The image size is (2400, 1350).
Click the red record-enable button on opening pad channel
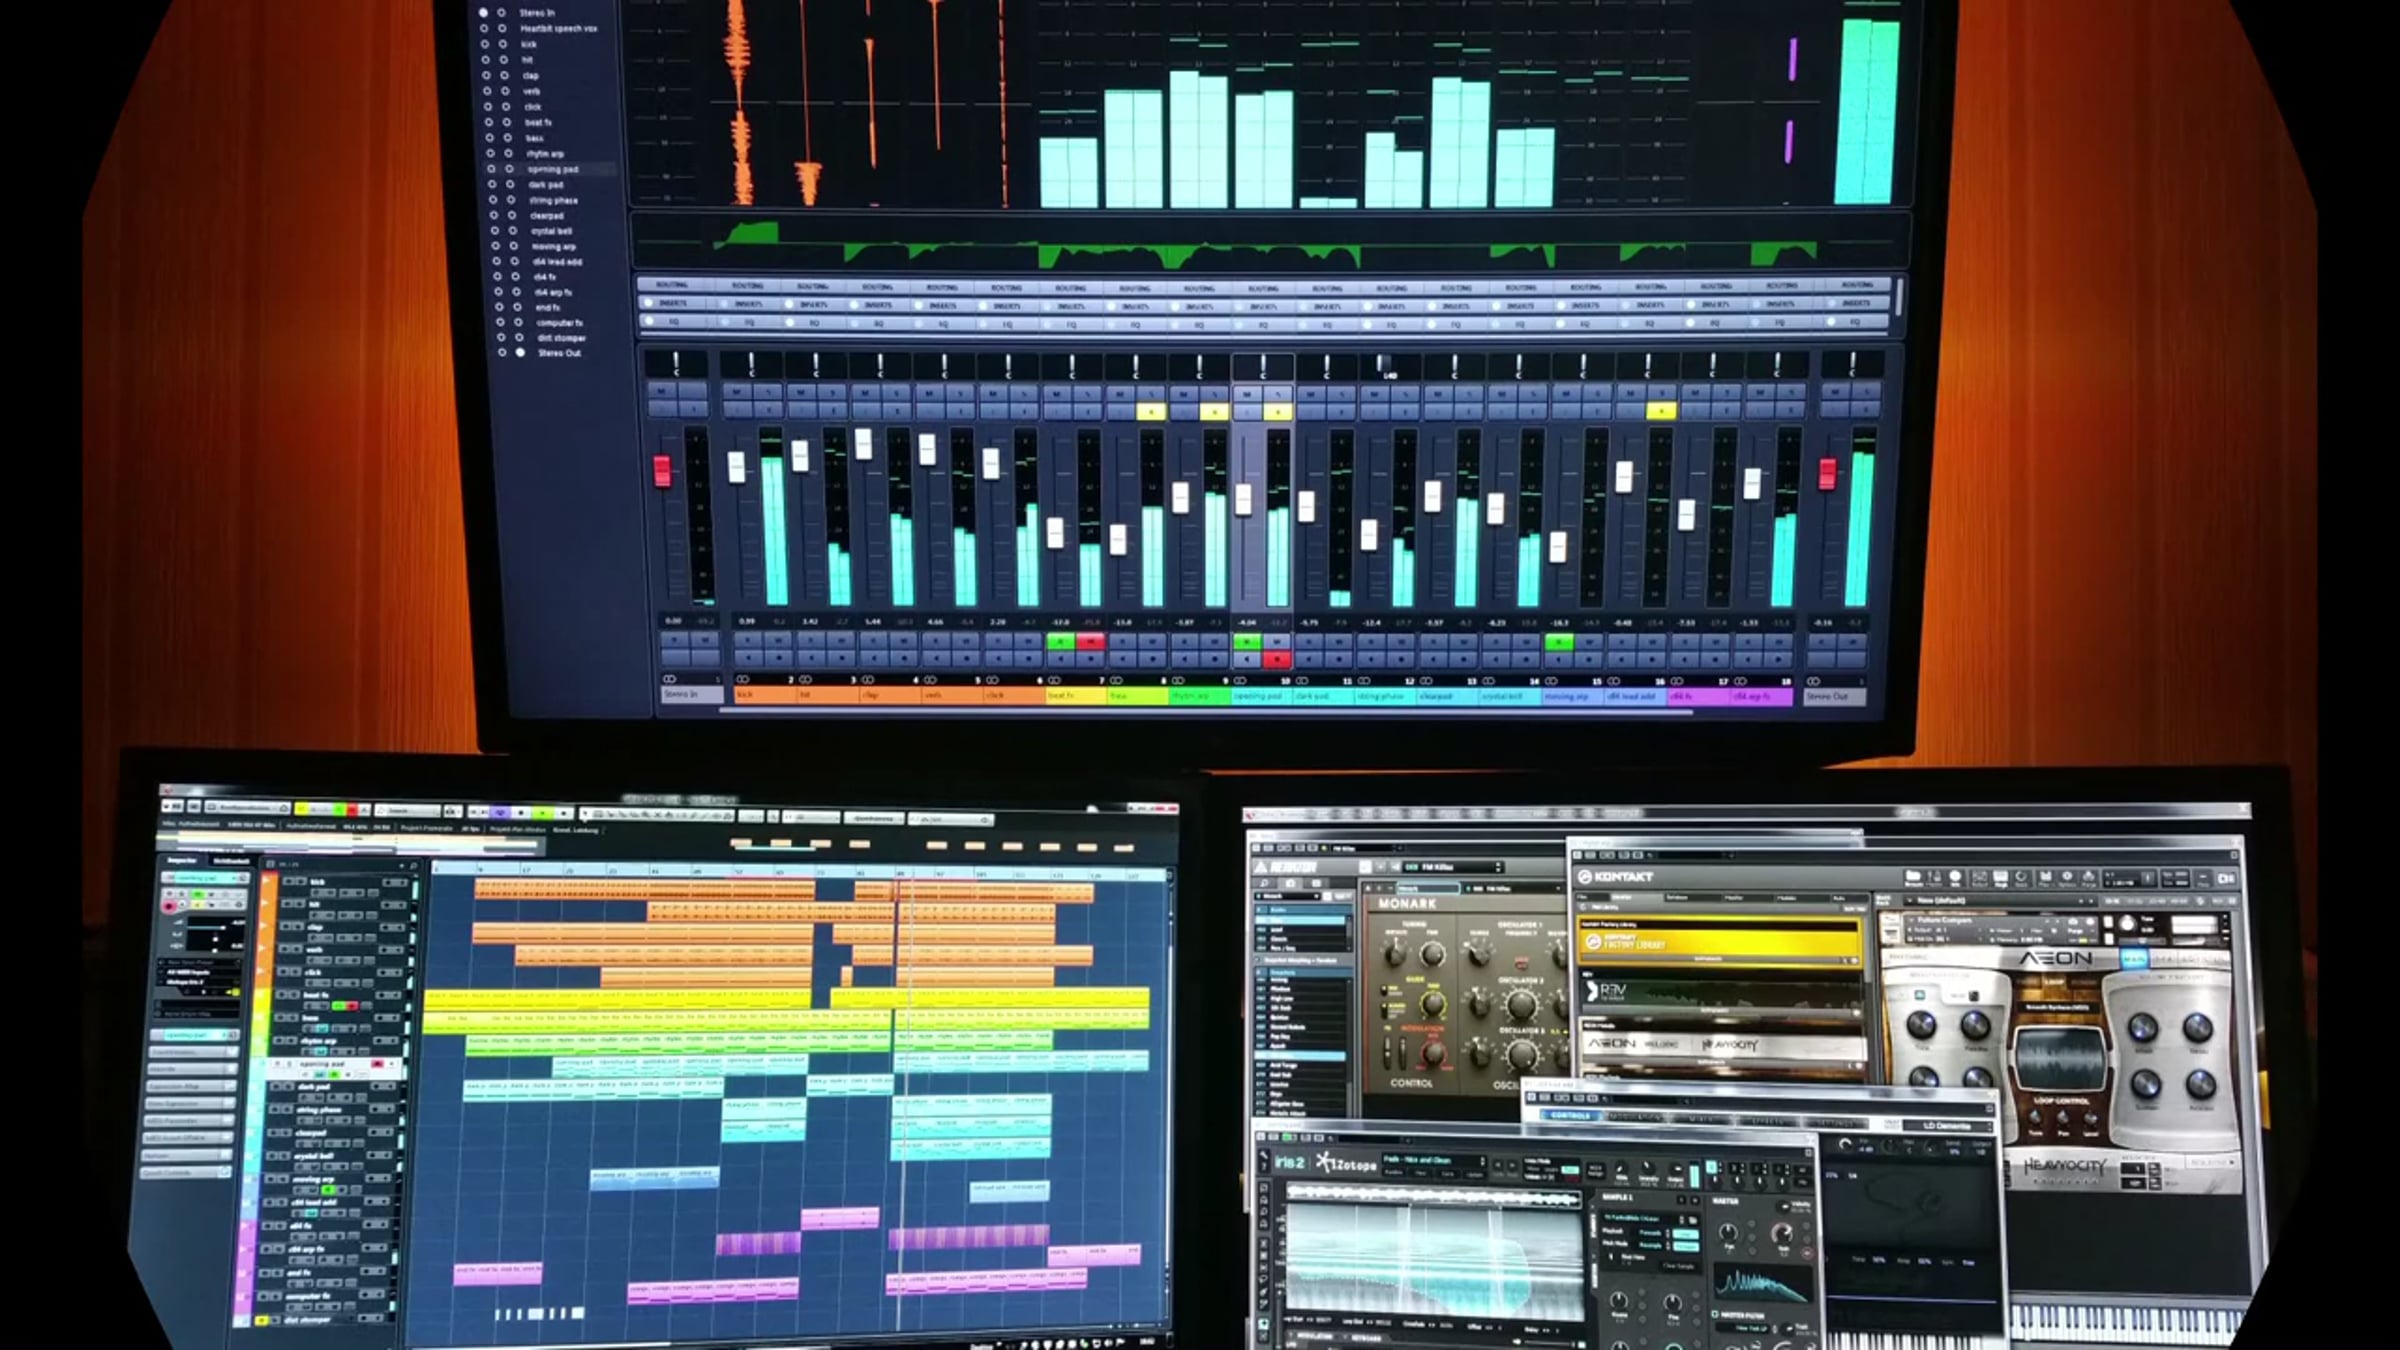tap(1276, 659)
